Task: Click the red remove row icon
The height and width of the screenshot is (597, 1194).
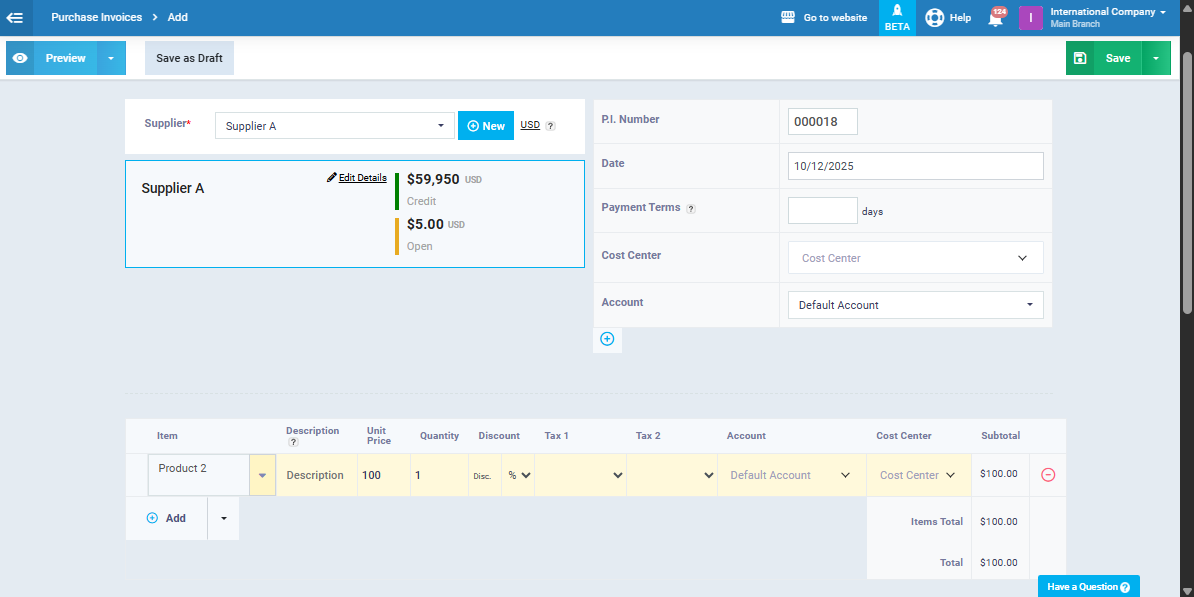Action: [x=1048, y=475]
